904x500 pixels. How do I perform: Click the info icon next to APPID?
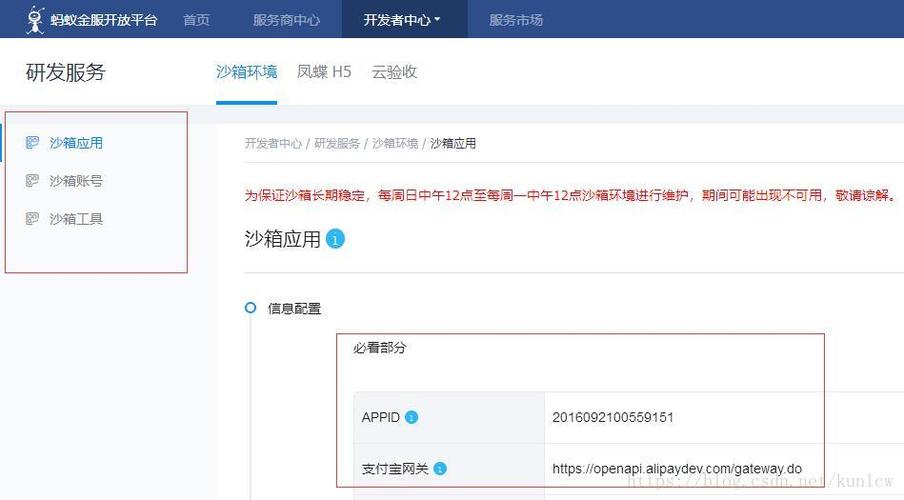[411, 417]
